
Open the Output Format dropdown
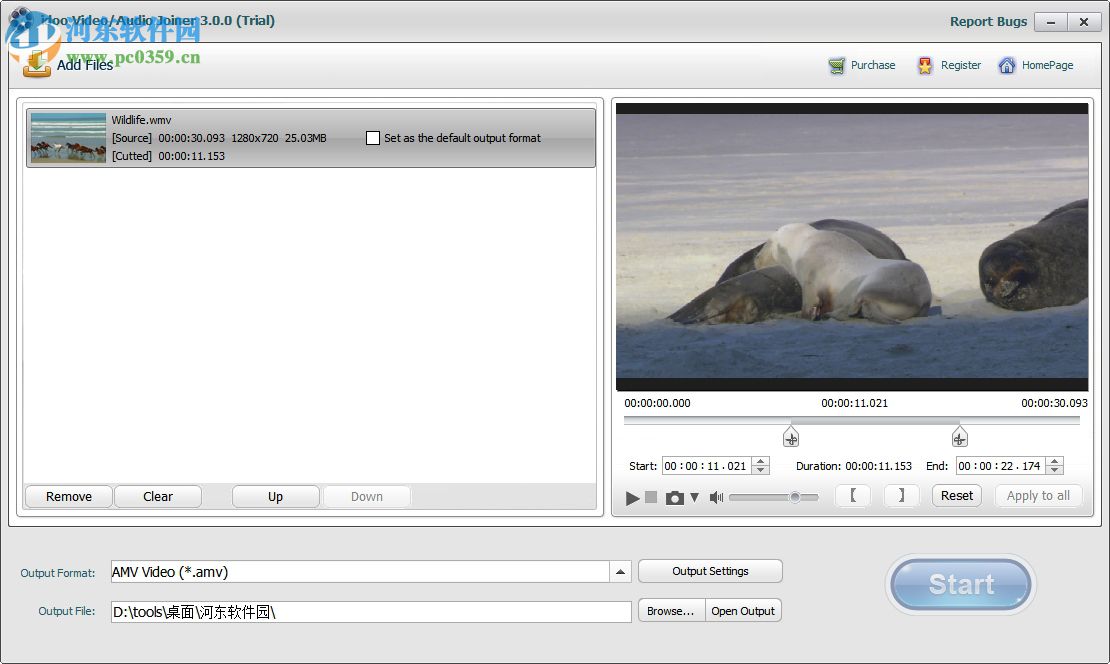[621, 570]
